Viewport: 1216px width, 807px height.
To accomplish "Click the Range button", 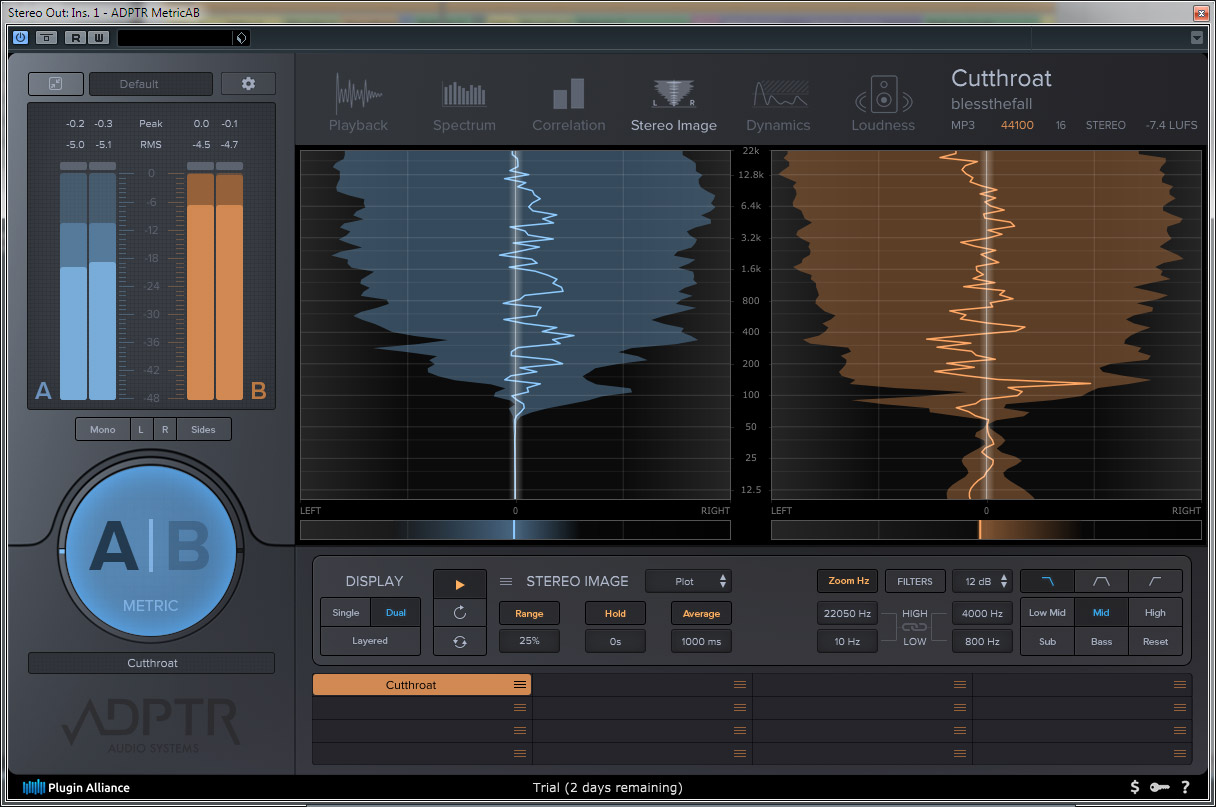I will click(x=529, y=613).
